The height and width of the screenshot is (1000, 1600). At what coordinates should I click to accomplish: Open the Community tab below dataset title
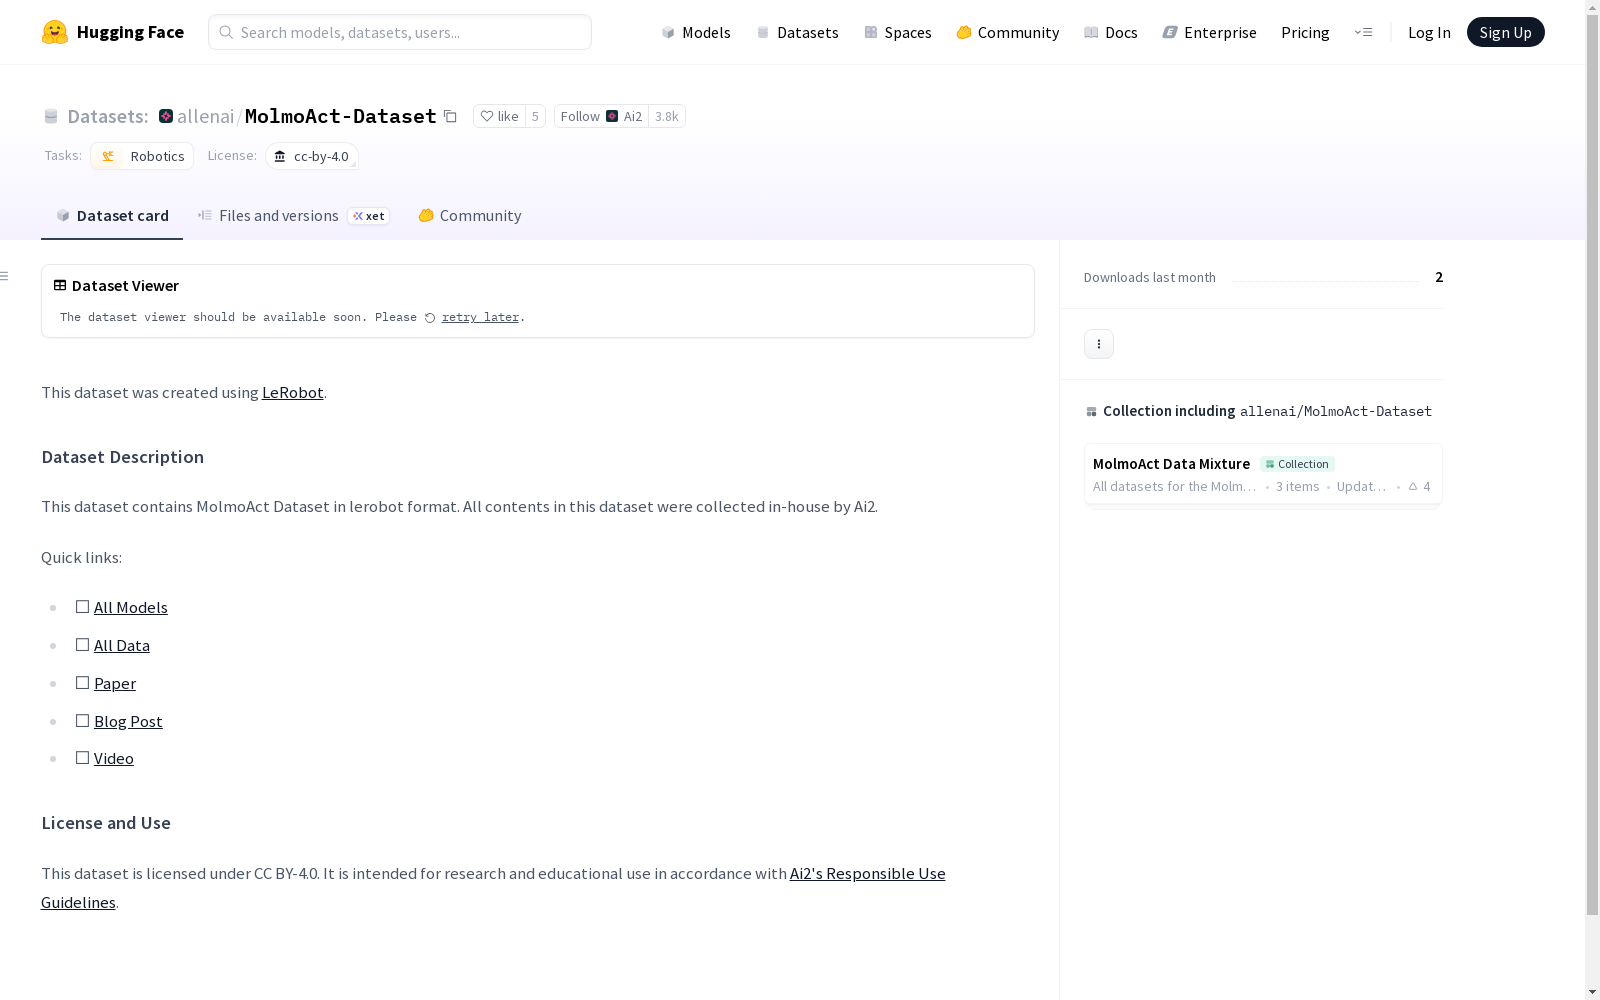click(x=470, y=215)
